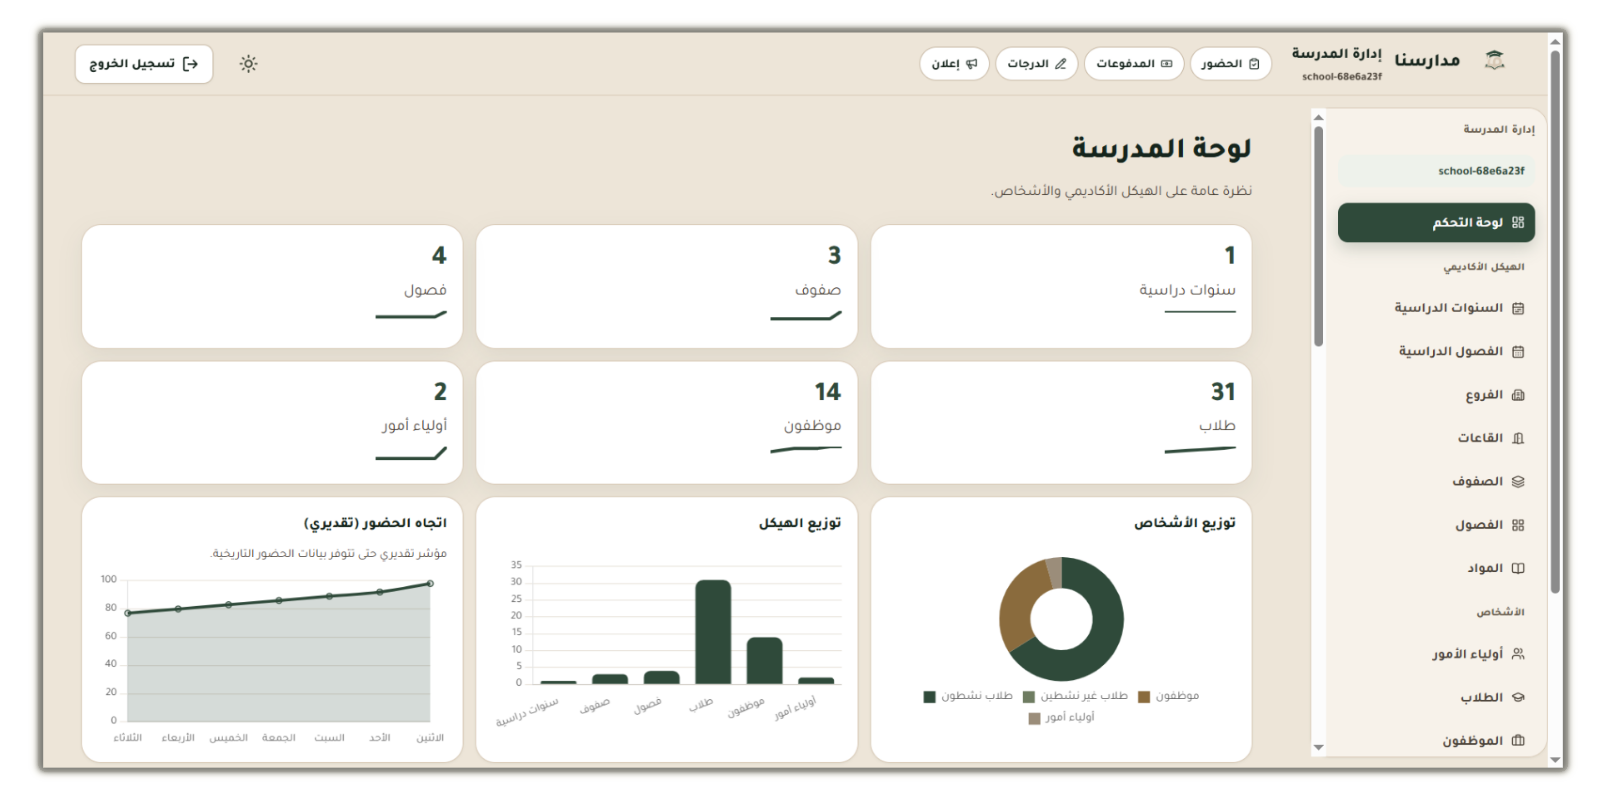The width and height of the screenshot is (1600, 800).
Task: Click the sidebar scrollbar down arrow
Action: coord(1318,747)
